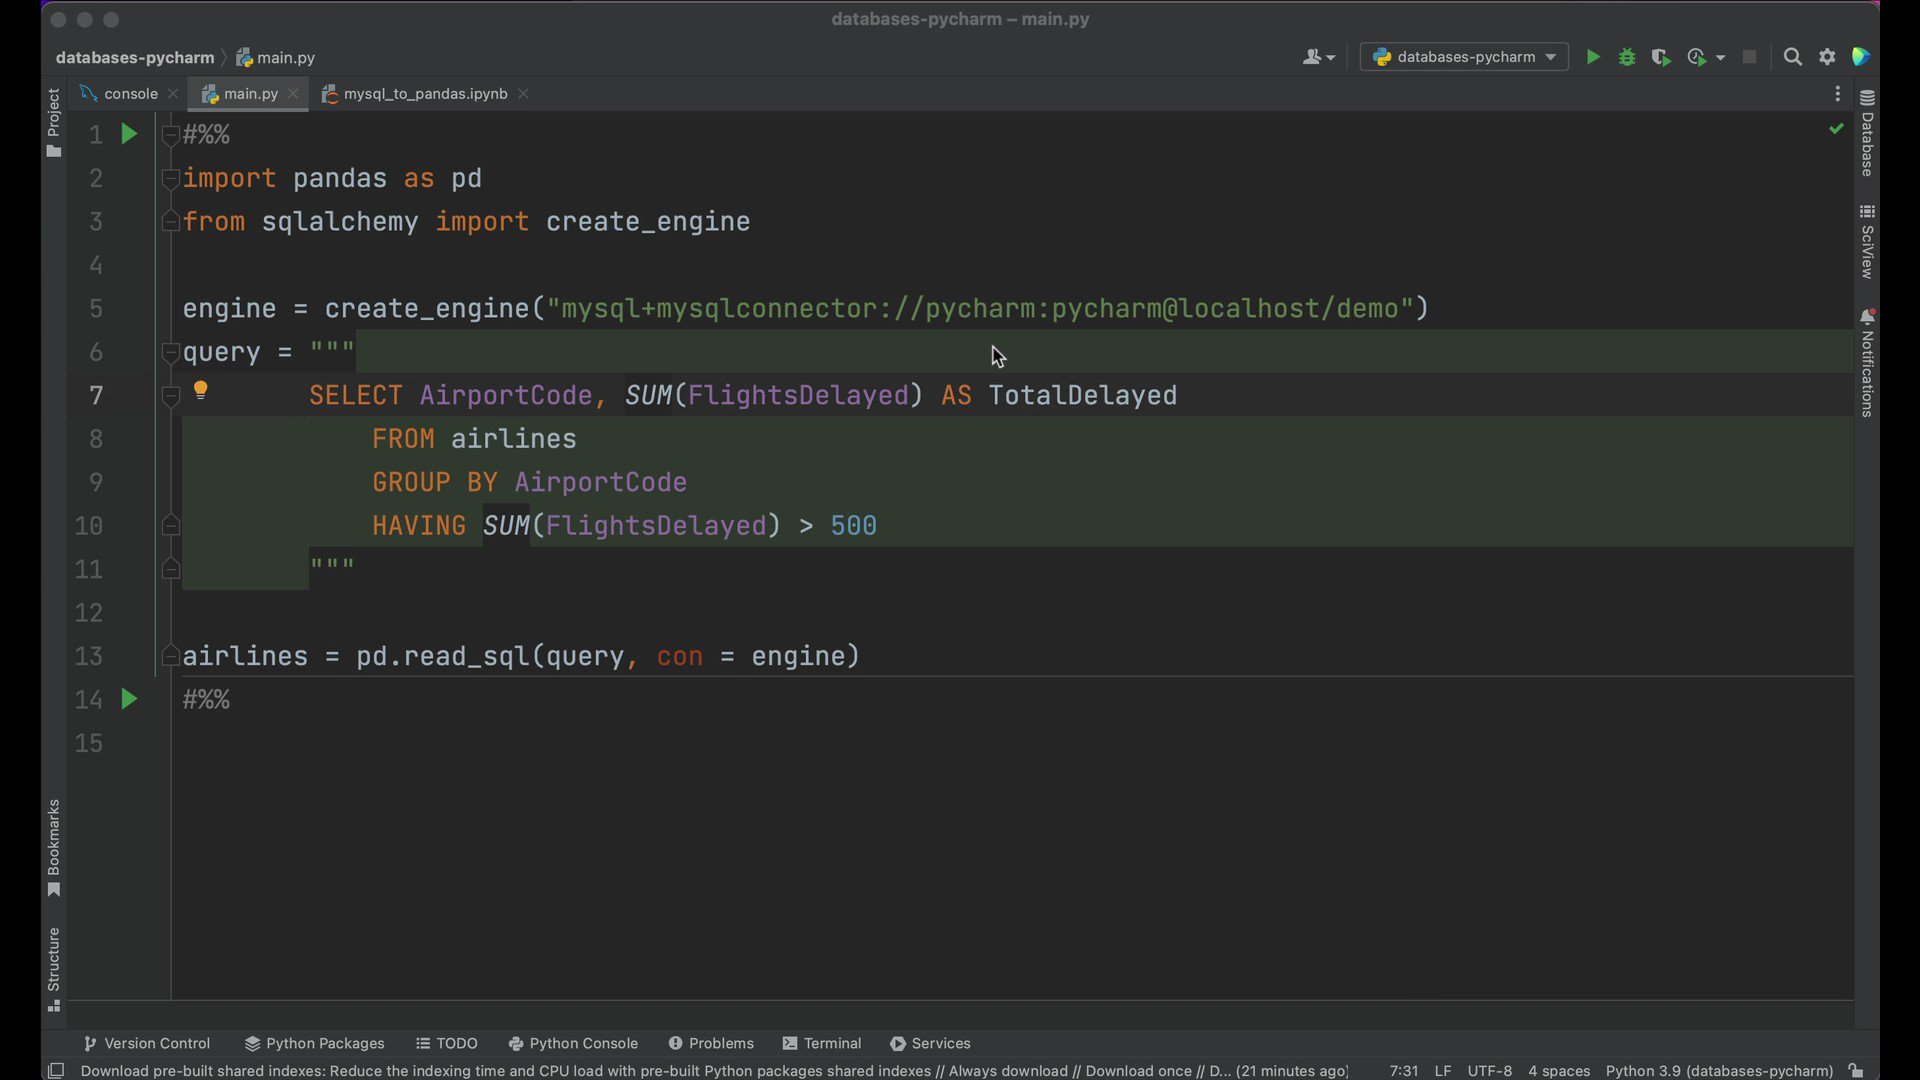This screenshot has width=1920, height=1080.
Task: Run the first code cell gutter arrow
Action: (128, 133)
